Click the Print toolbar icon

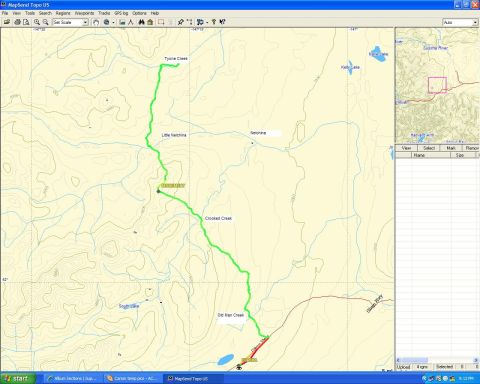[17, 22]
